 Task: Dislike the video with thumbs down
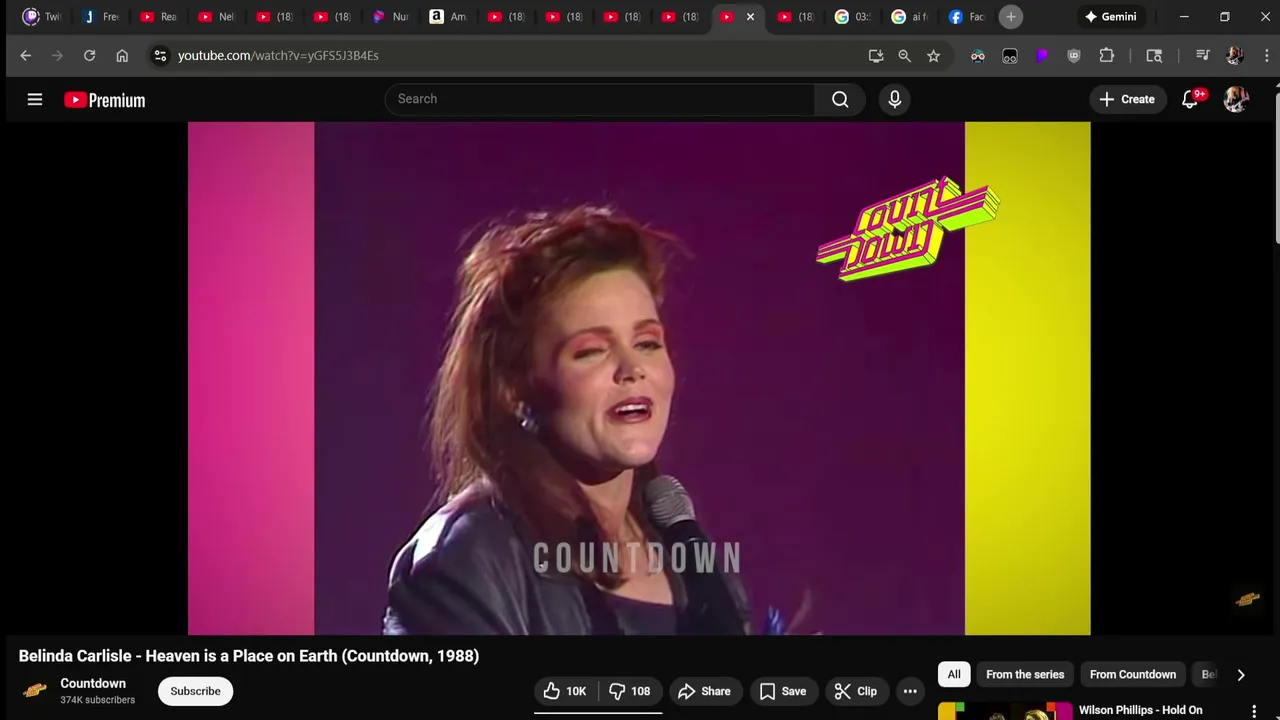pyautogui.click(x=630, y=691)
